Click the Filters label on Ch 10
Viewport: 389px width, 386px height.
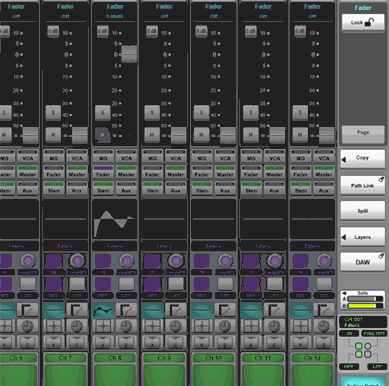[x=213, y=246]
